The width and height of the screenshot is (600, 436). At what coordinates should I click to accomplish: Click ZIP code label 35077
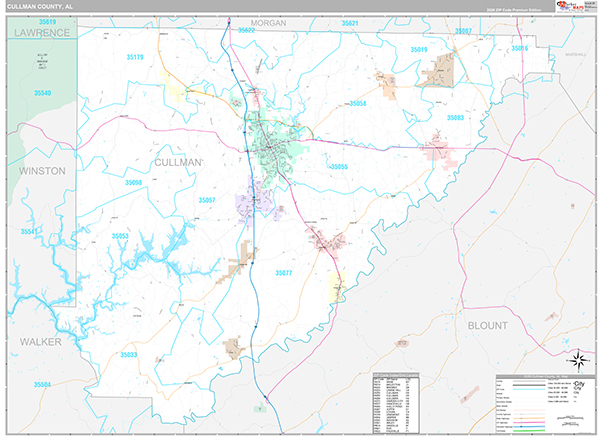[284, 273]
